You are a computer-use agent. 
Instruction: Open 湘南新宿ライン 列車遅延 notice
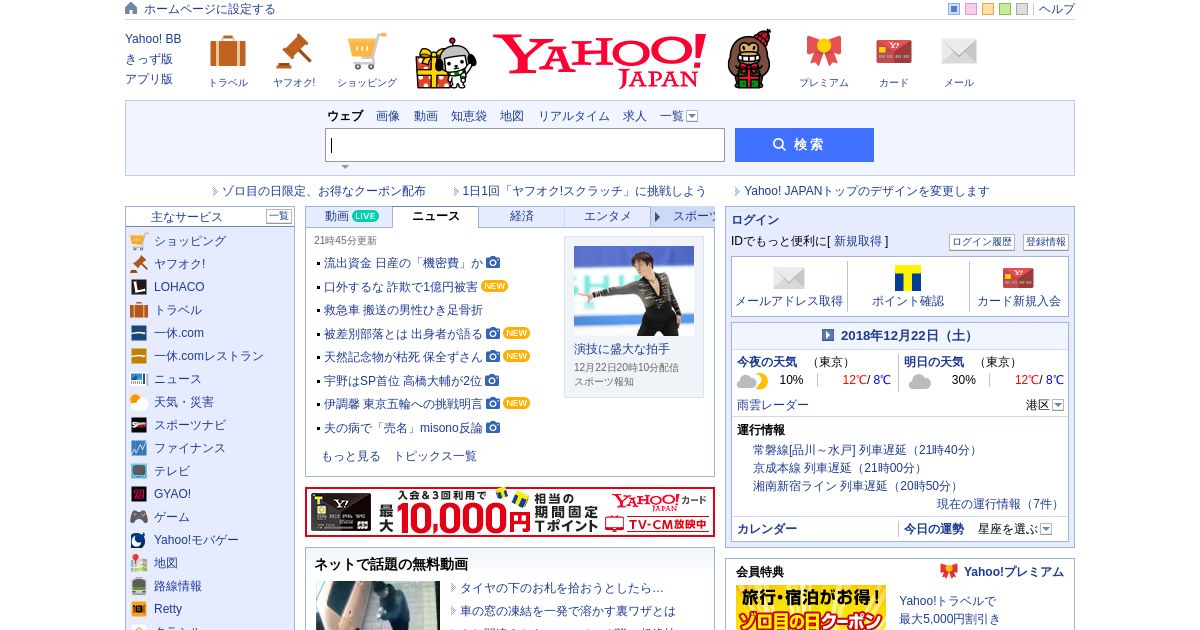(x=856, y=486)
